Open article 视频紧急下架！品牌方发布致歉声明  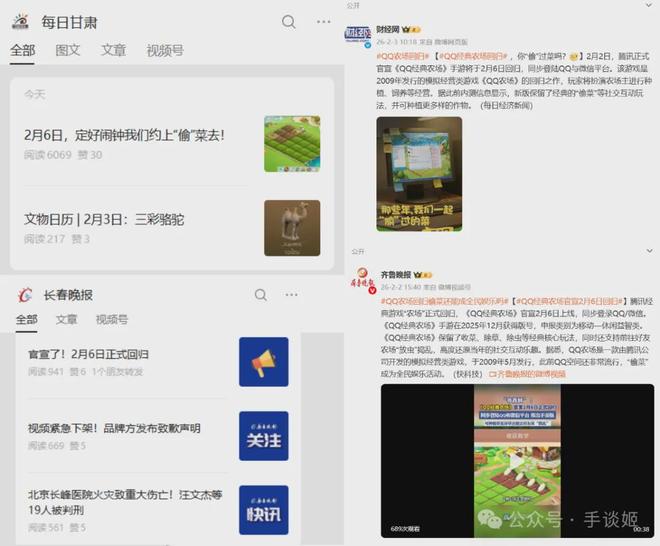(x=114, y=428)
